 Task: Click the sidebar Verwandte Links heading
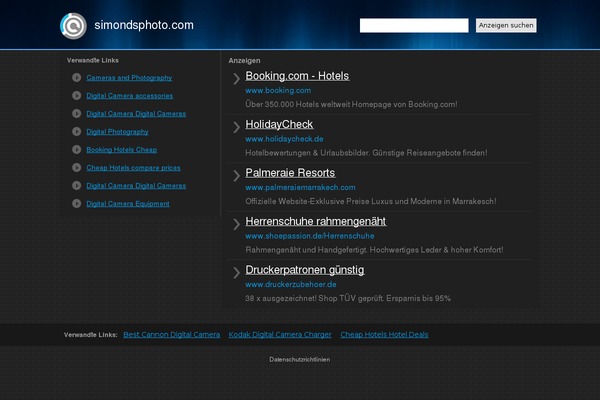pos(93,60)
